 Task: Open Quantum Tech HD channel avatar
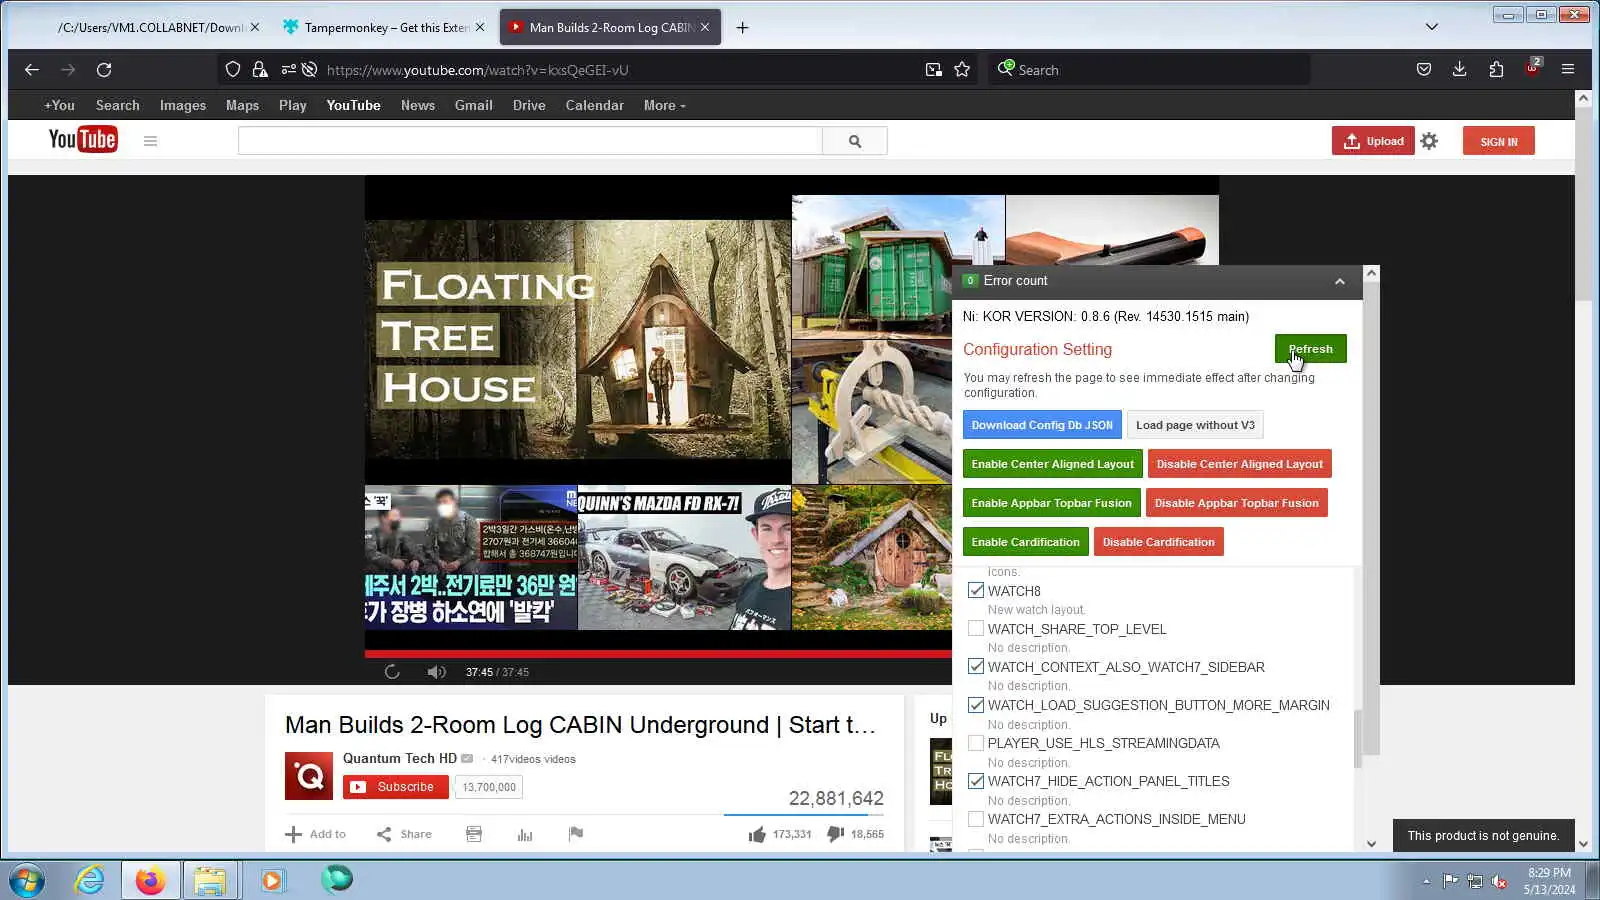coord(309,776)
